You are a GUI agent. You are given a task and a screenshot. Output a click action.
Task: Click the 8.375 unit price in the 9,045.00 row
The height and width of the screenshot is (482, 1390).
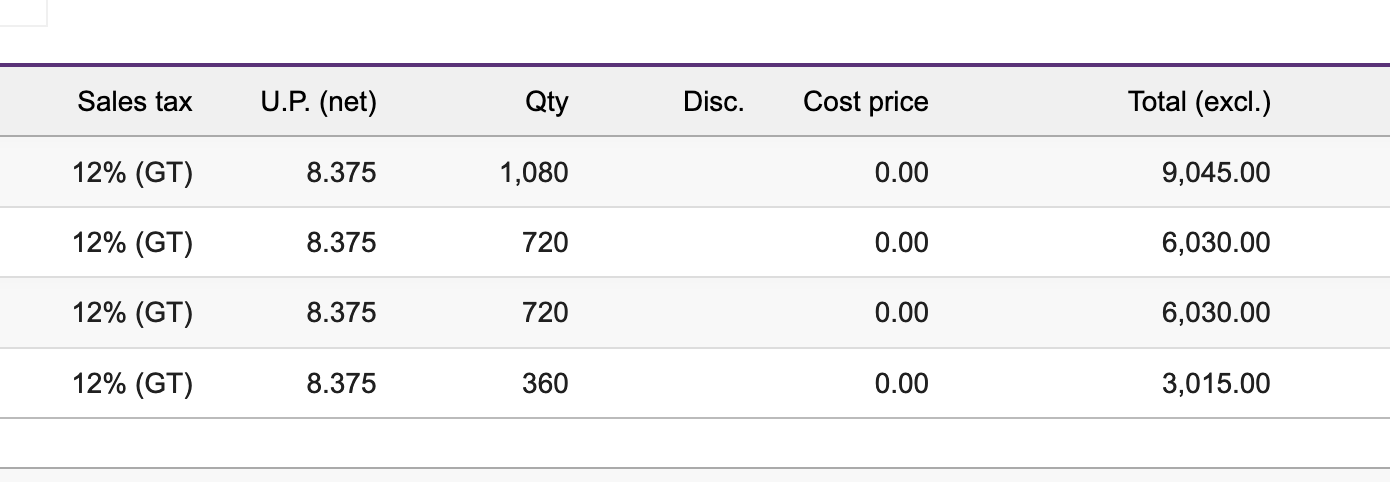pos(341,173)
